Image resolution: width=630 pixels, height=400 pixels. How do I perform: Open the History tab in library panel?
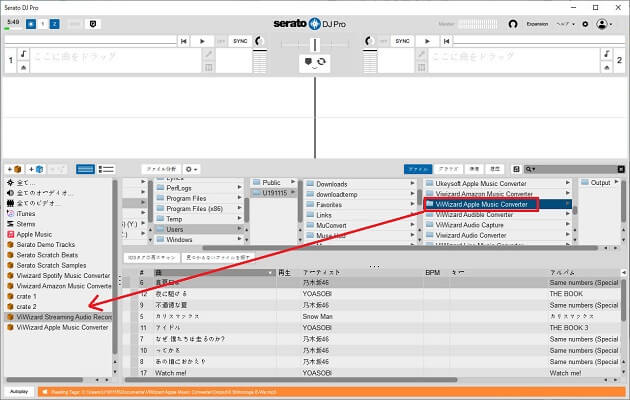tap(495, 169)
